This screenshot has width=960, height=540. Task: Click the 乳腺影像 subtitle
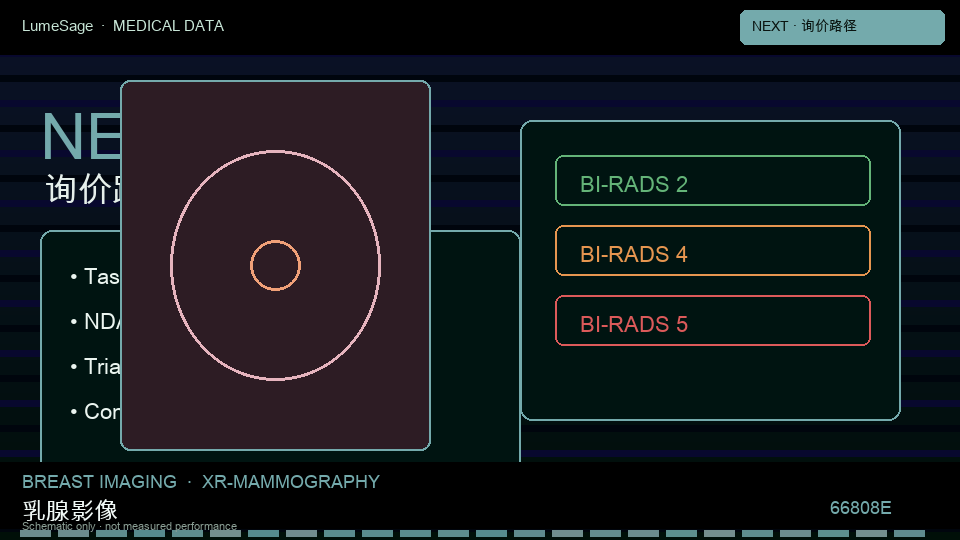point(70,510)
